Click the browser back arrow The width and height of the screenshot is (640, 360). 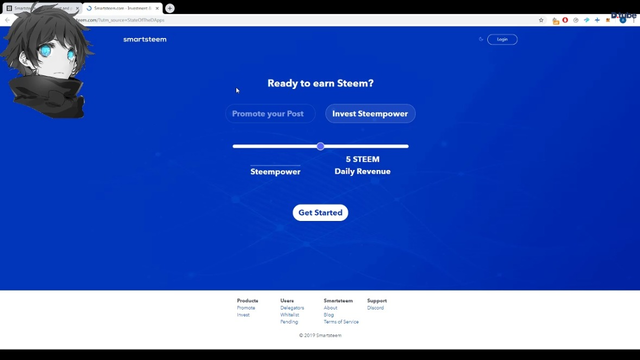[x=7, y=20]
